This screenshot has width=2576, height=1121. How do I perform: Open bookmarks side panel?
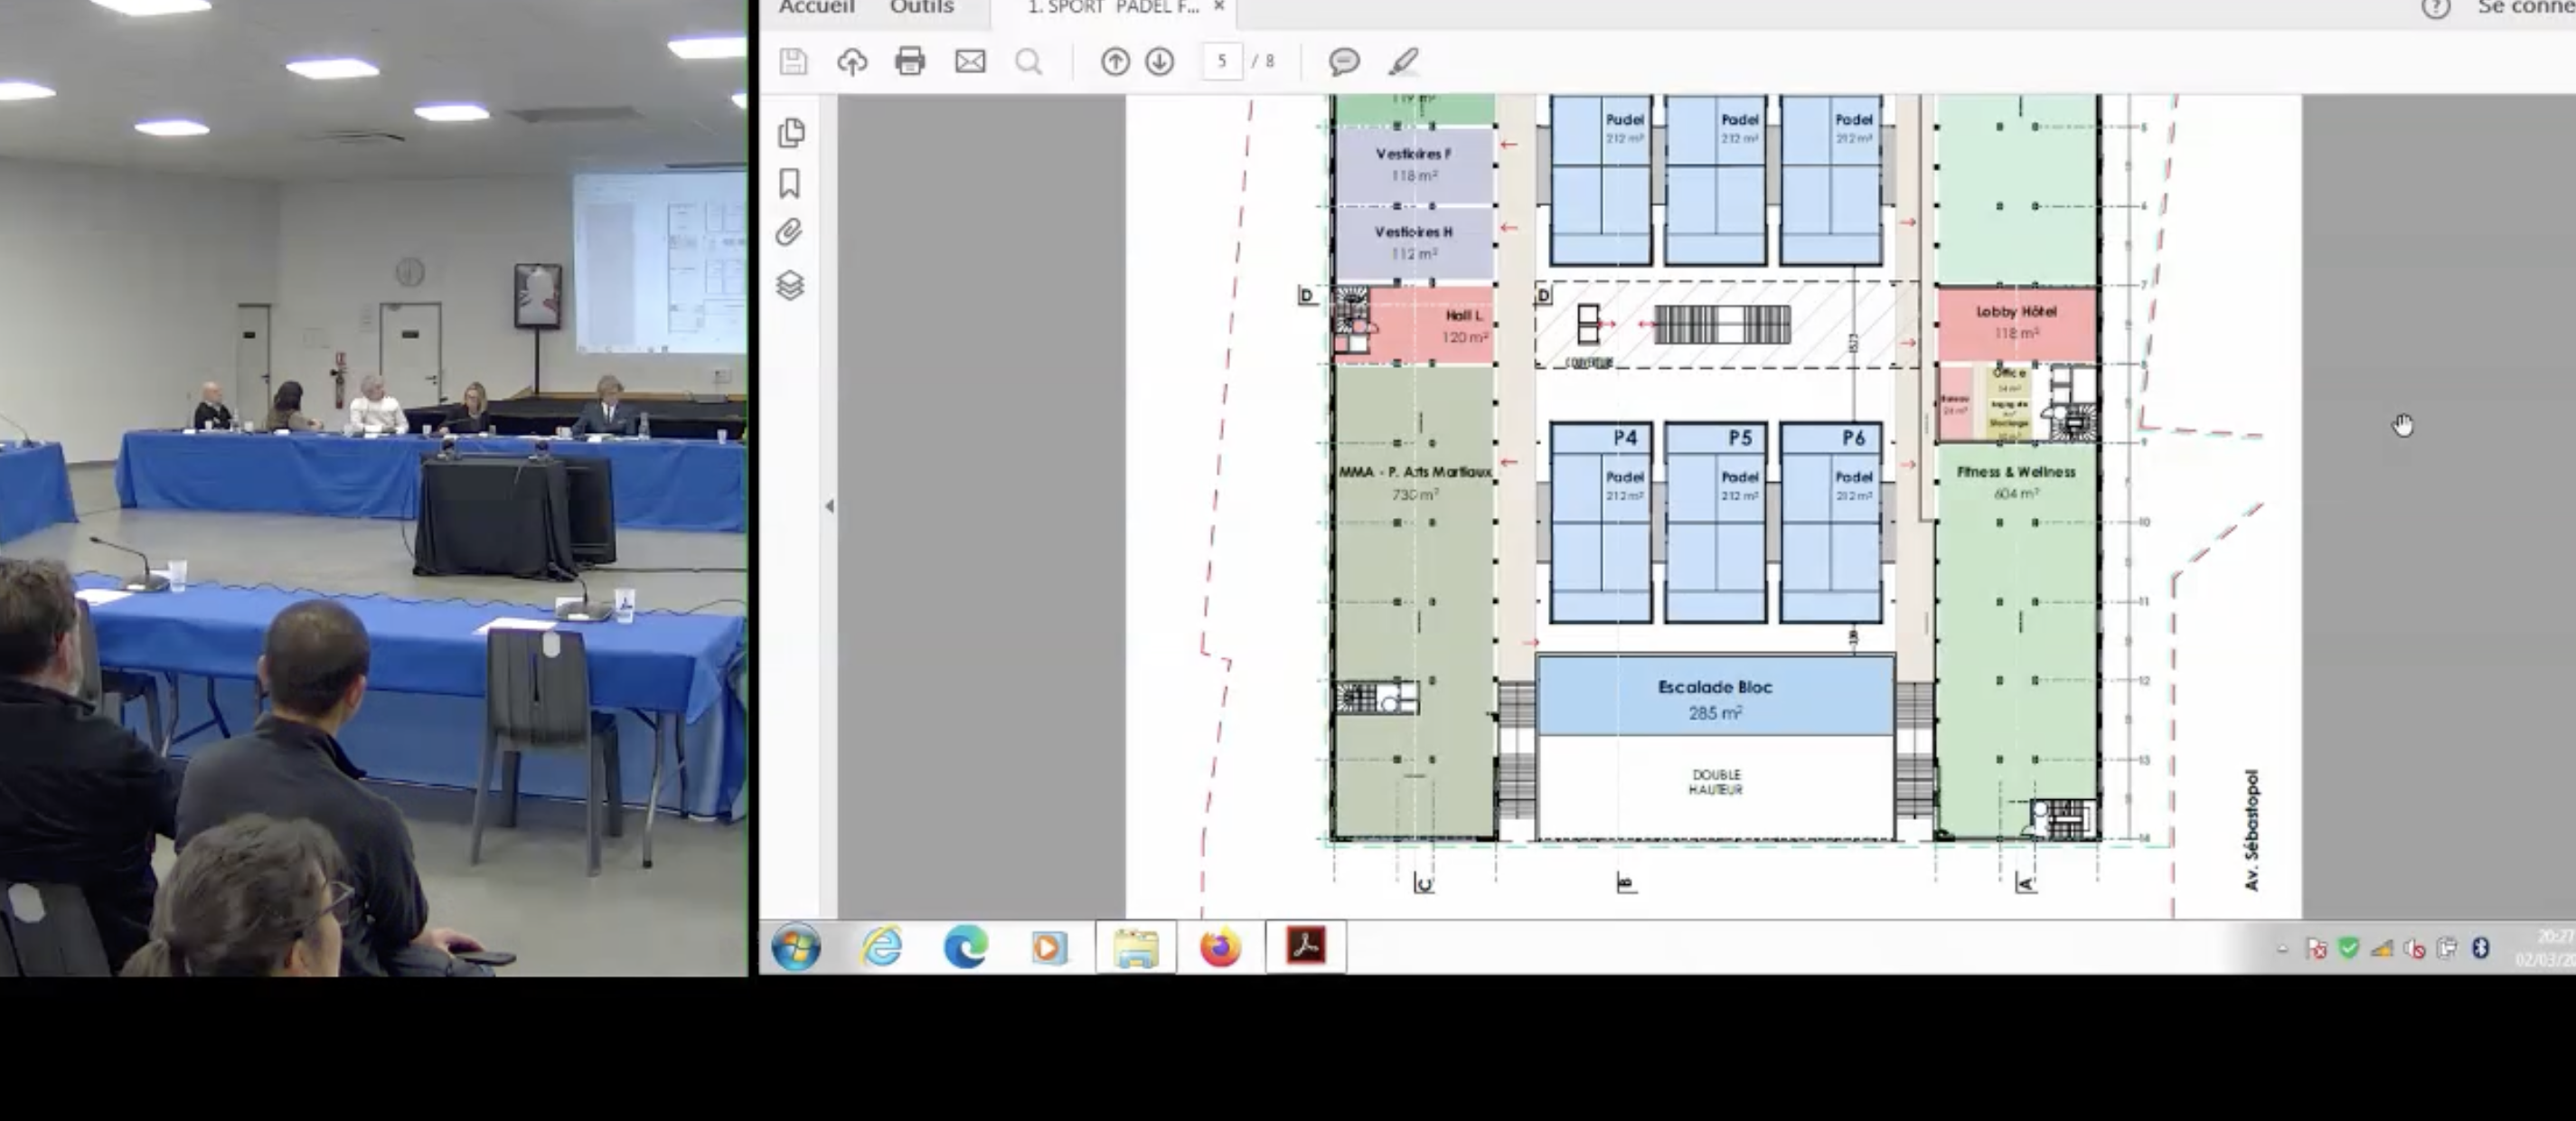pos(790,183)
